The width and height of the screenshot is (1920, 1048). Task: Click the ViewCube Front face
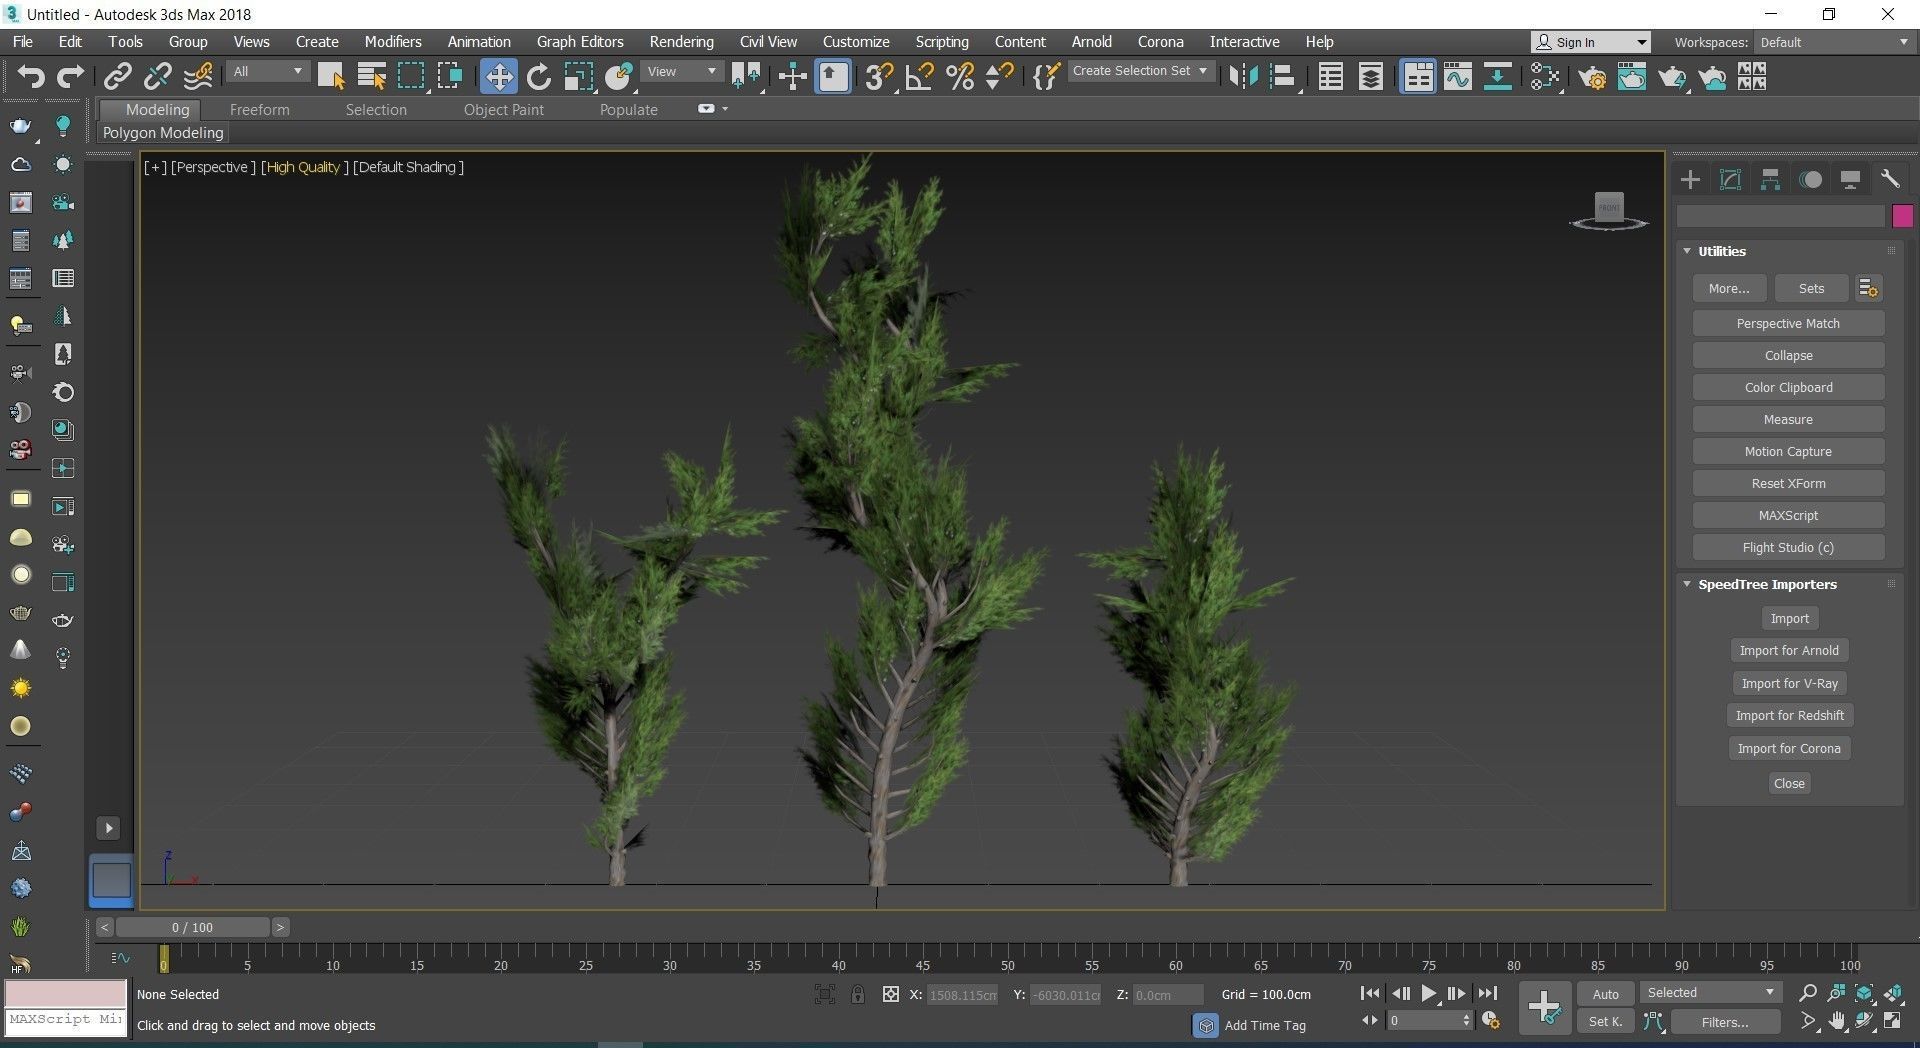tap(1609, 207)
